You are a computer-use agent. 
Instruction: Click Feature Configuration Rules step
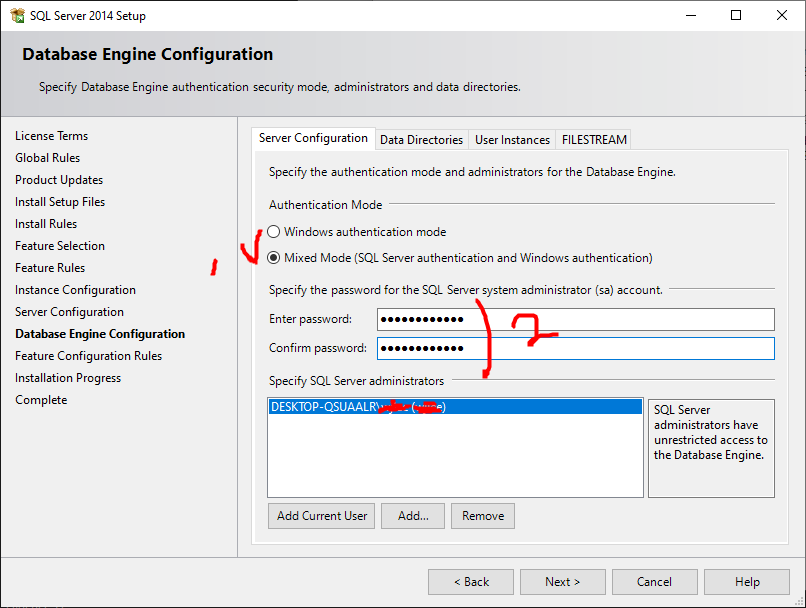tap(88, 356)
